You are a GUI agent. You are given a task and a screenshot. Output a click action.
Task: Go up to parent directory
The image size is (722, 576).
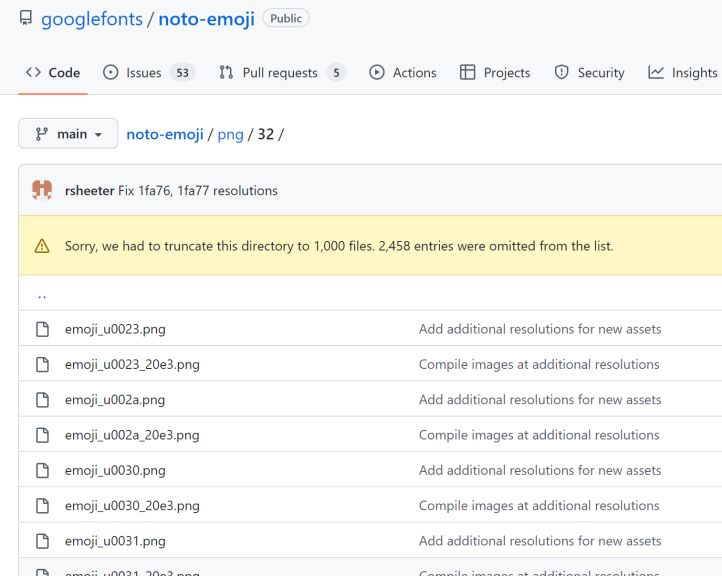(x=42, y=295)
